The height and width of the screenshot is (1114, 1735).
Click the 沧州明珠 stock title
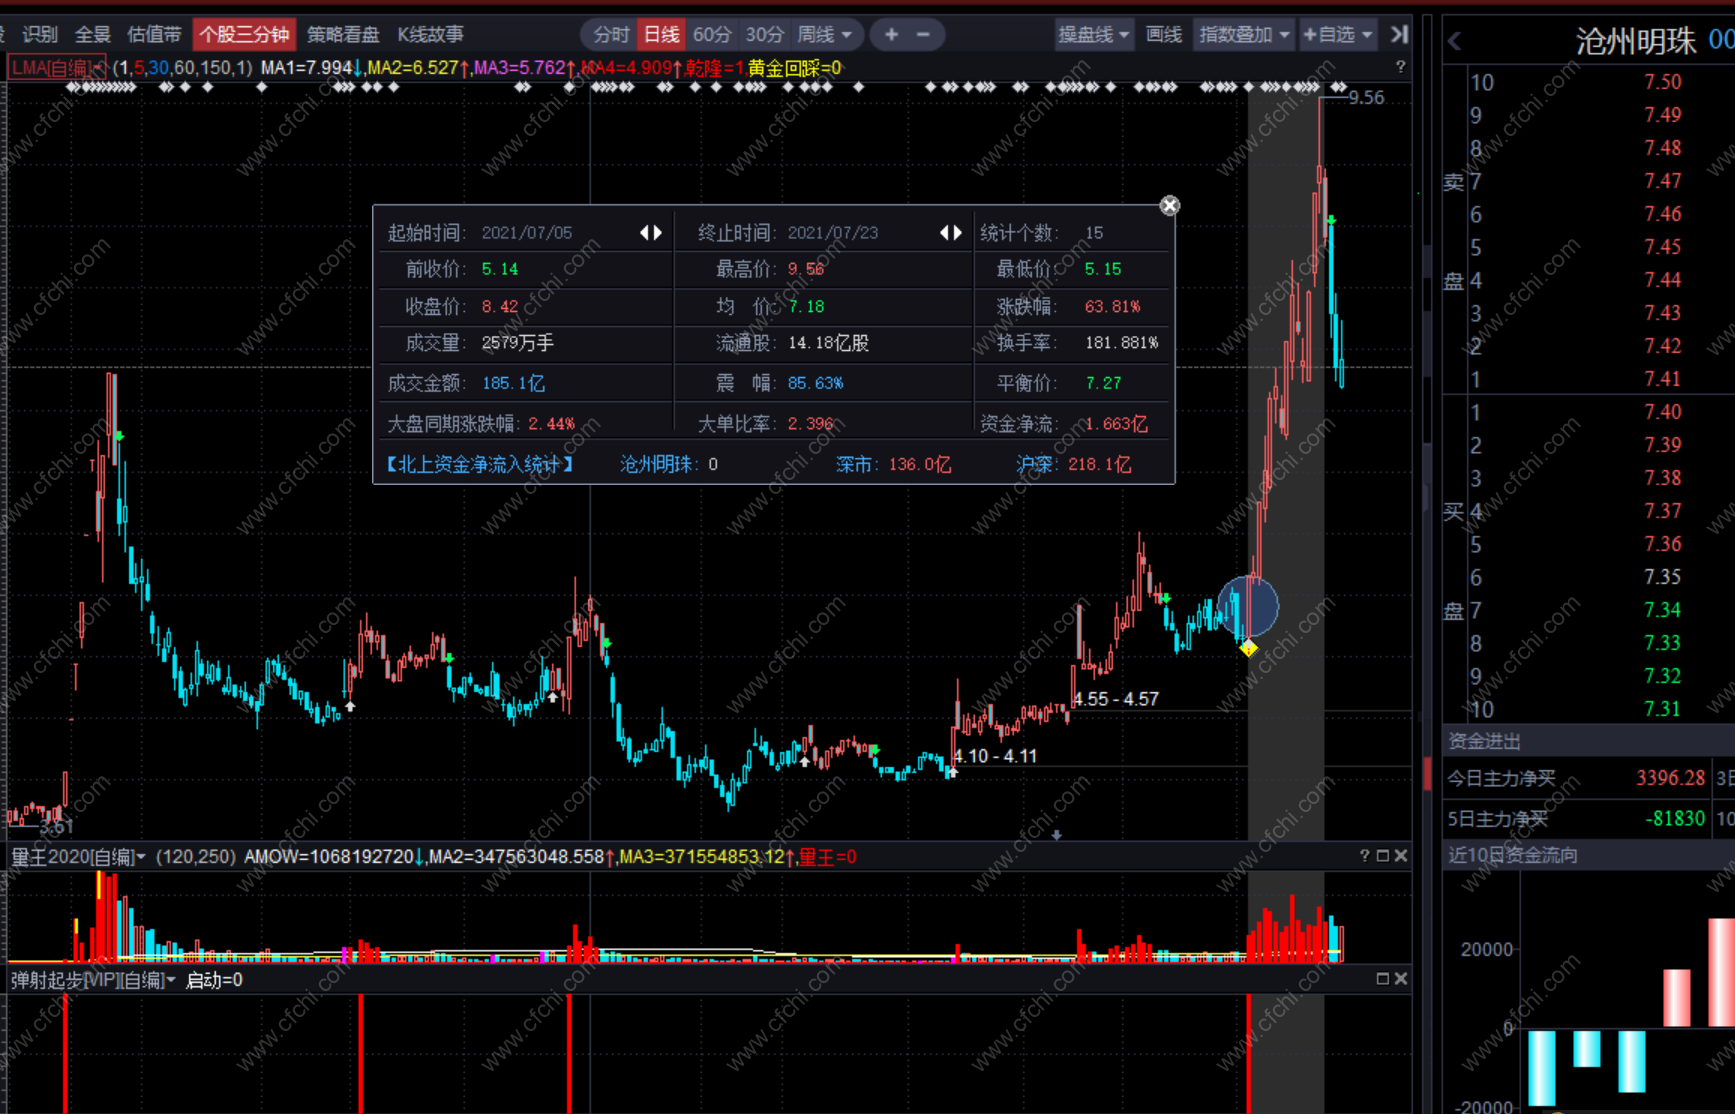1636,41
